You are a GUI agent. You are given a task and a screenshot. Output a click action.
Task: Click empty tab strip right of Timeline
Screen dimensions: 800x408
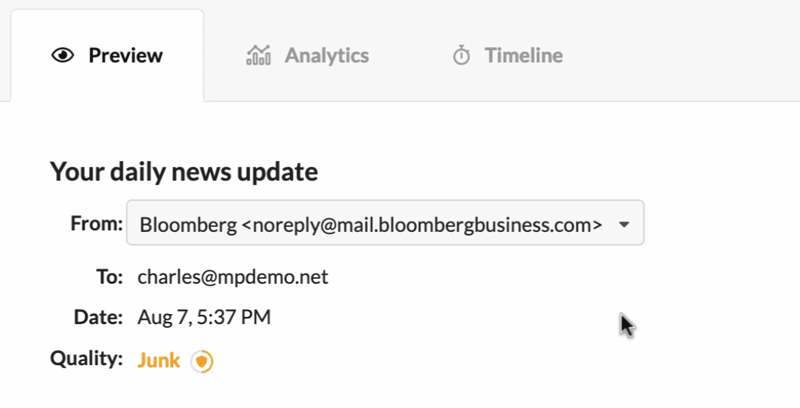[690, 56]
